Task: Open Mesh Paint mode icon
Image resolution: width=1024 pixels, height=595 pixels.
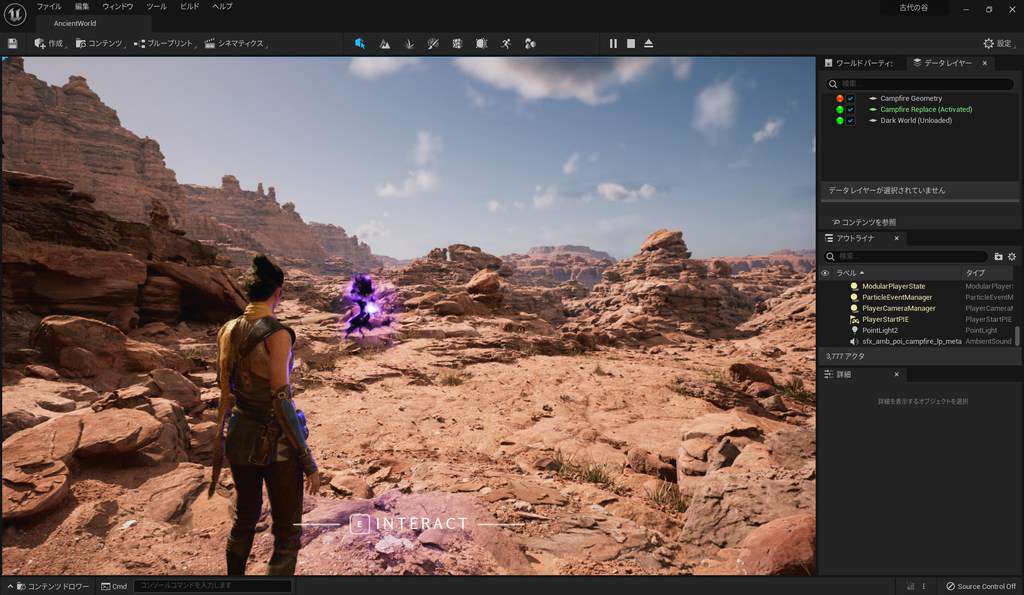Action: tap(433, 44)
